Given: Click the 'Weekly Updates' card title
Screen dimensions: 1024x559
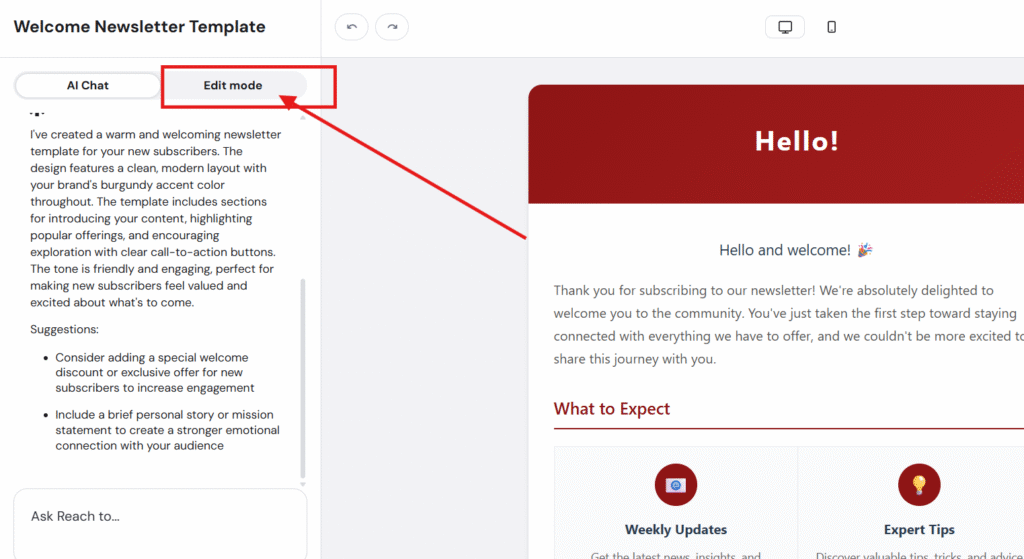Looking at the screenshot, I should tap(676, 530).
